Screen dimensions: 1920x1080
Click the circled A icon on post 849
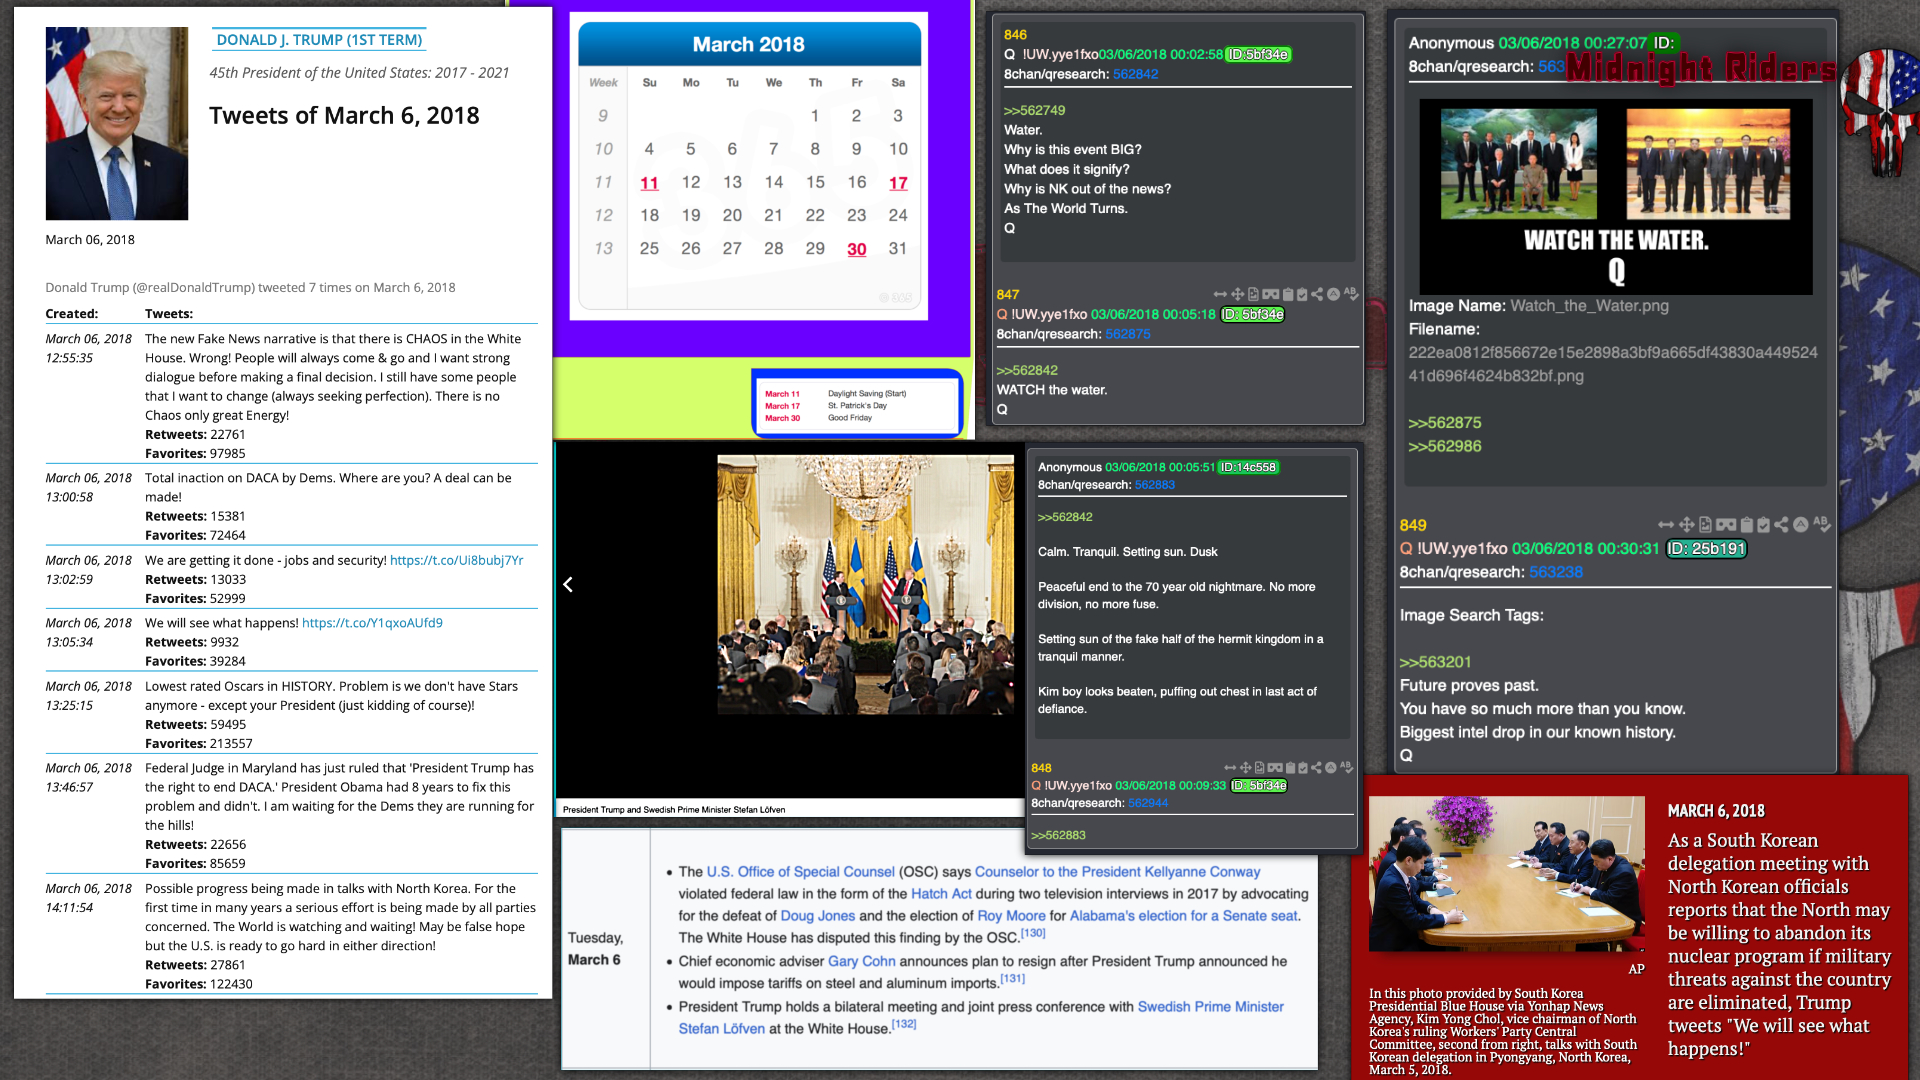click(x=1801, y=524)
